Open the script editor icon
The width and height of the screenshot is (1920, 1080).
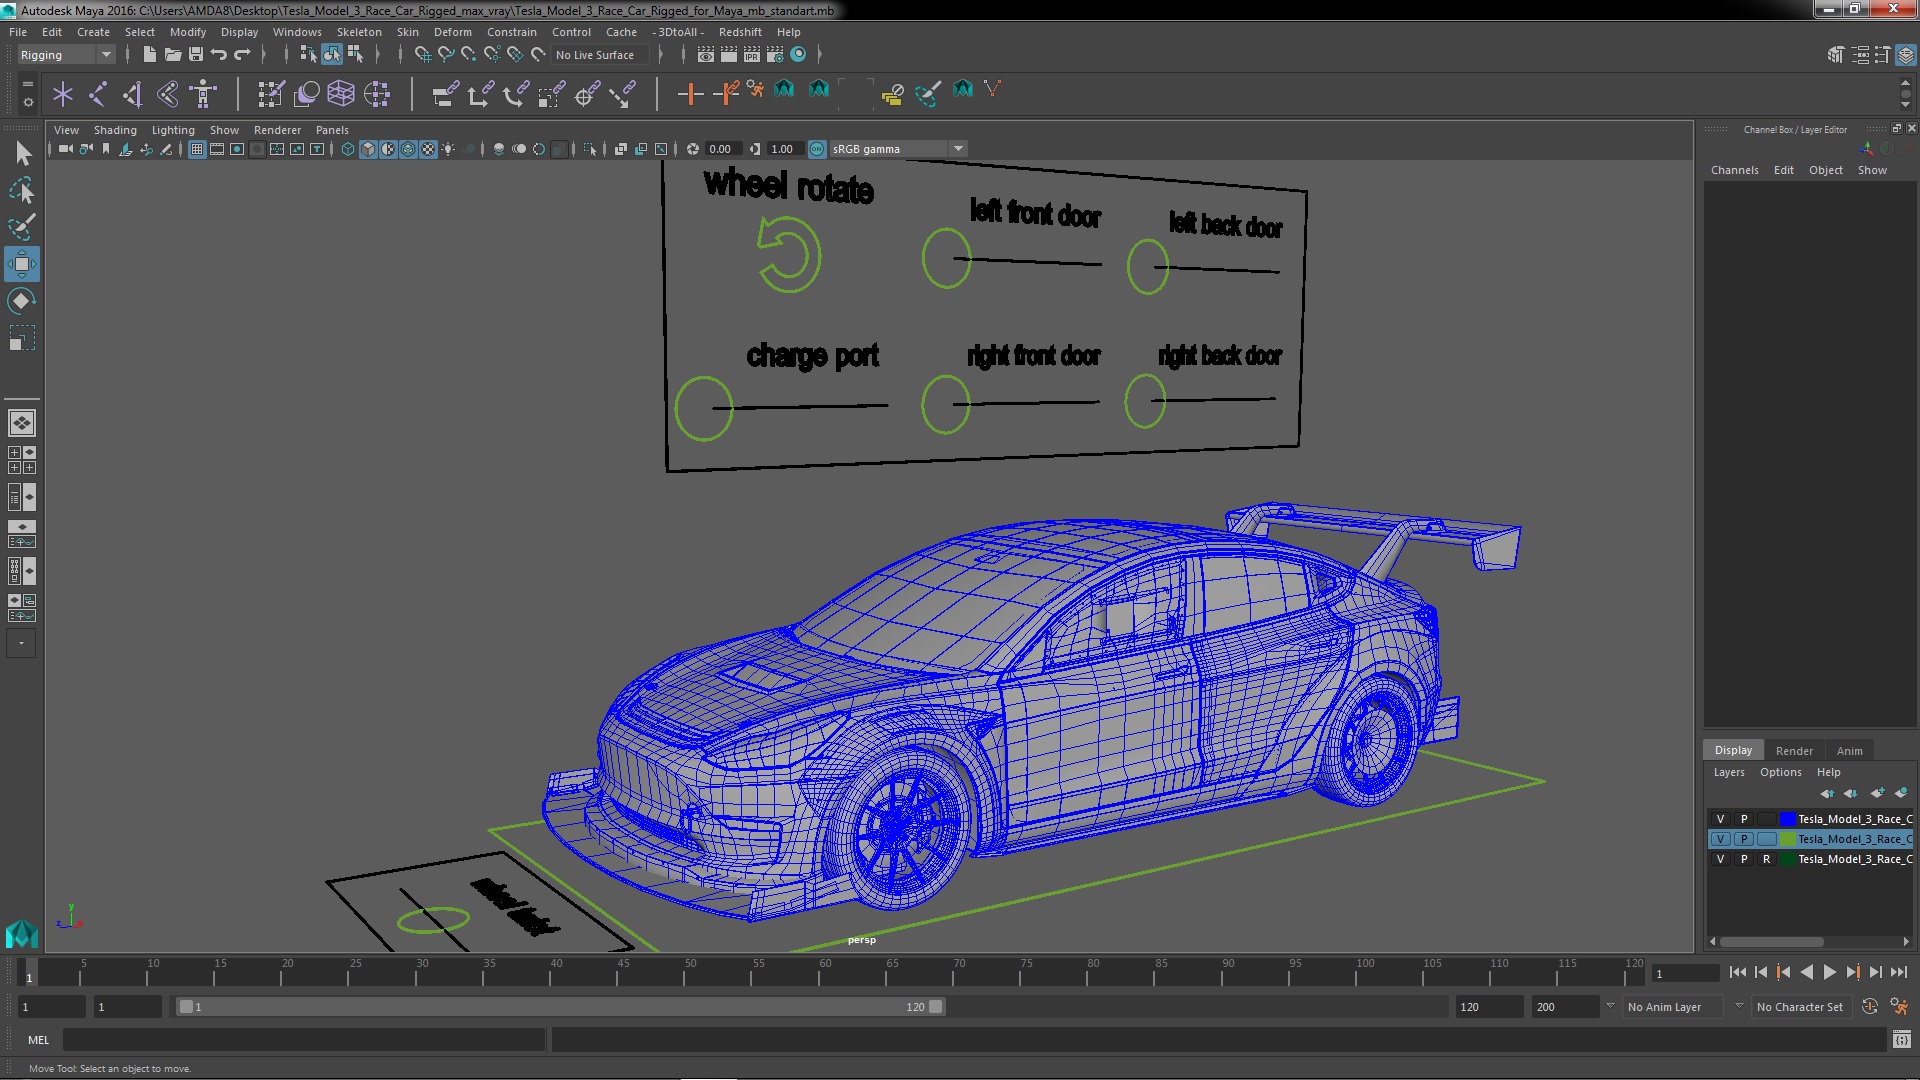(1901, 1040)
